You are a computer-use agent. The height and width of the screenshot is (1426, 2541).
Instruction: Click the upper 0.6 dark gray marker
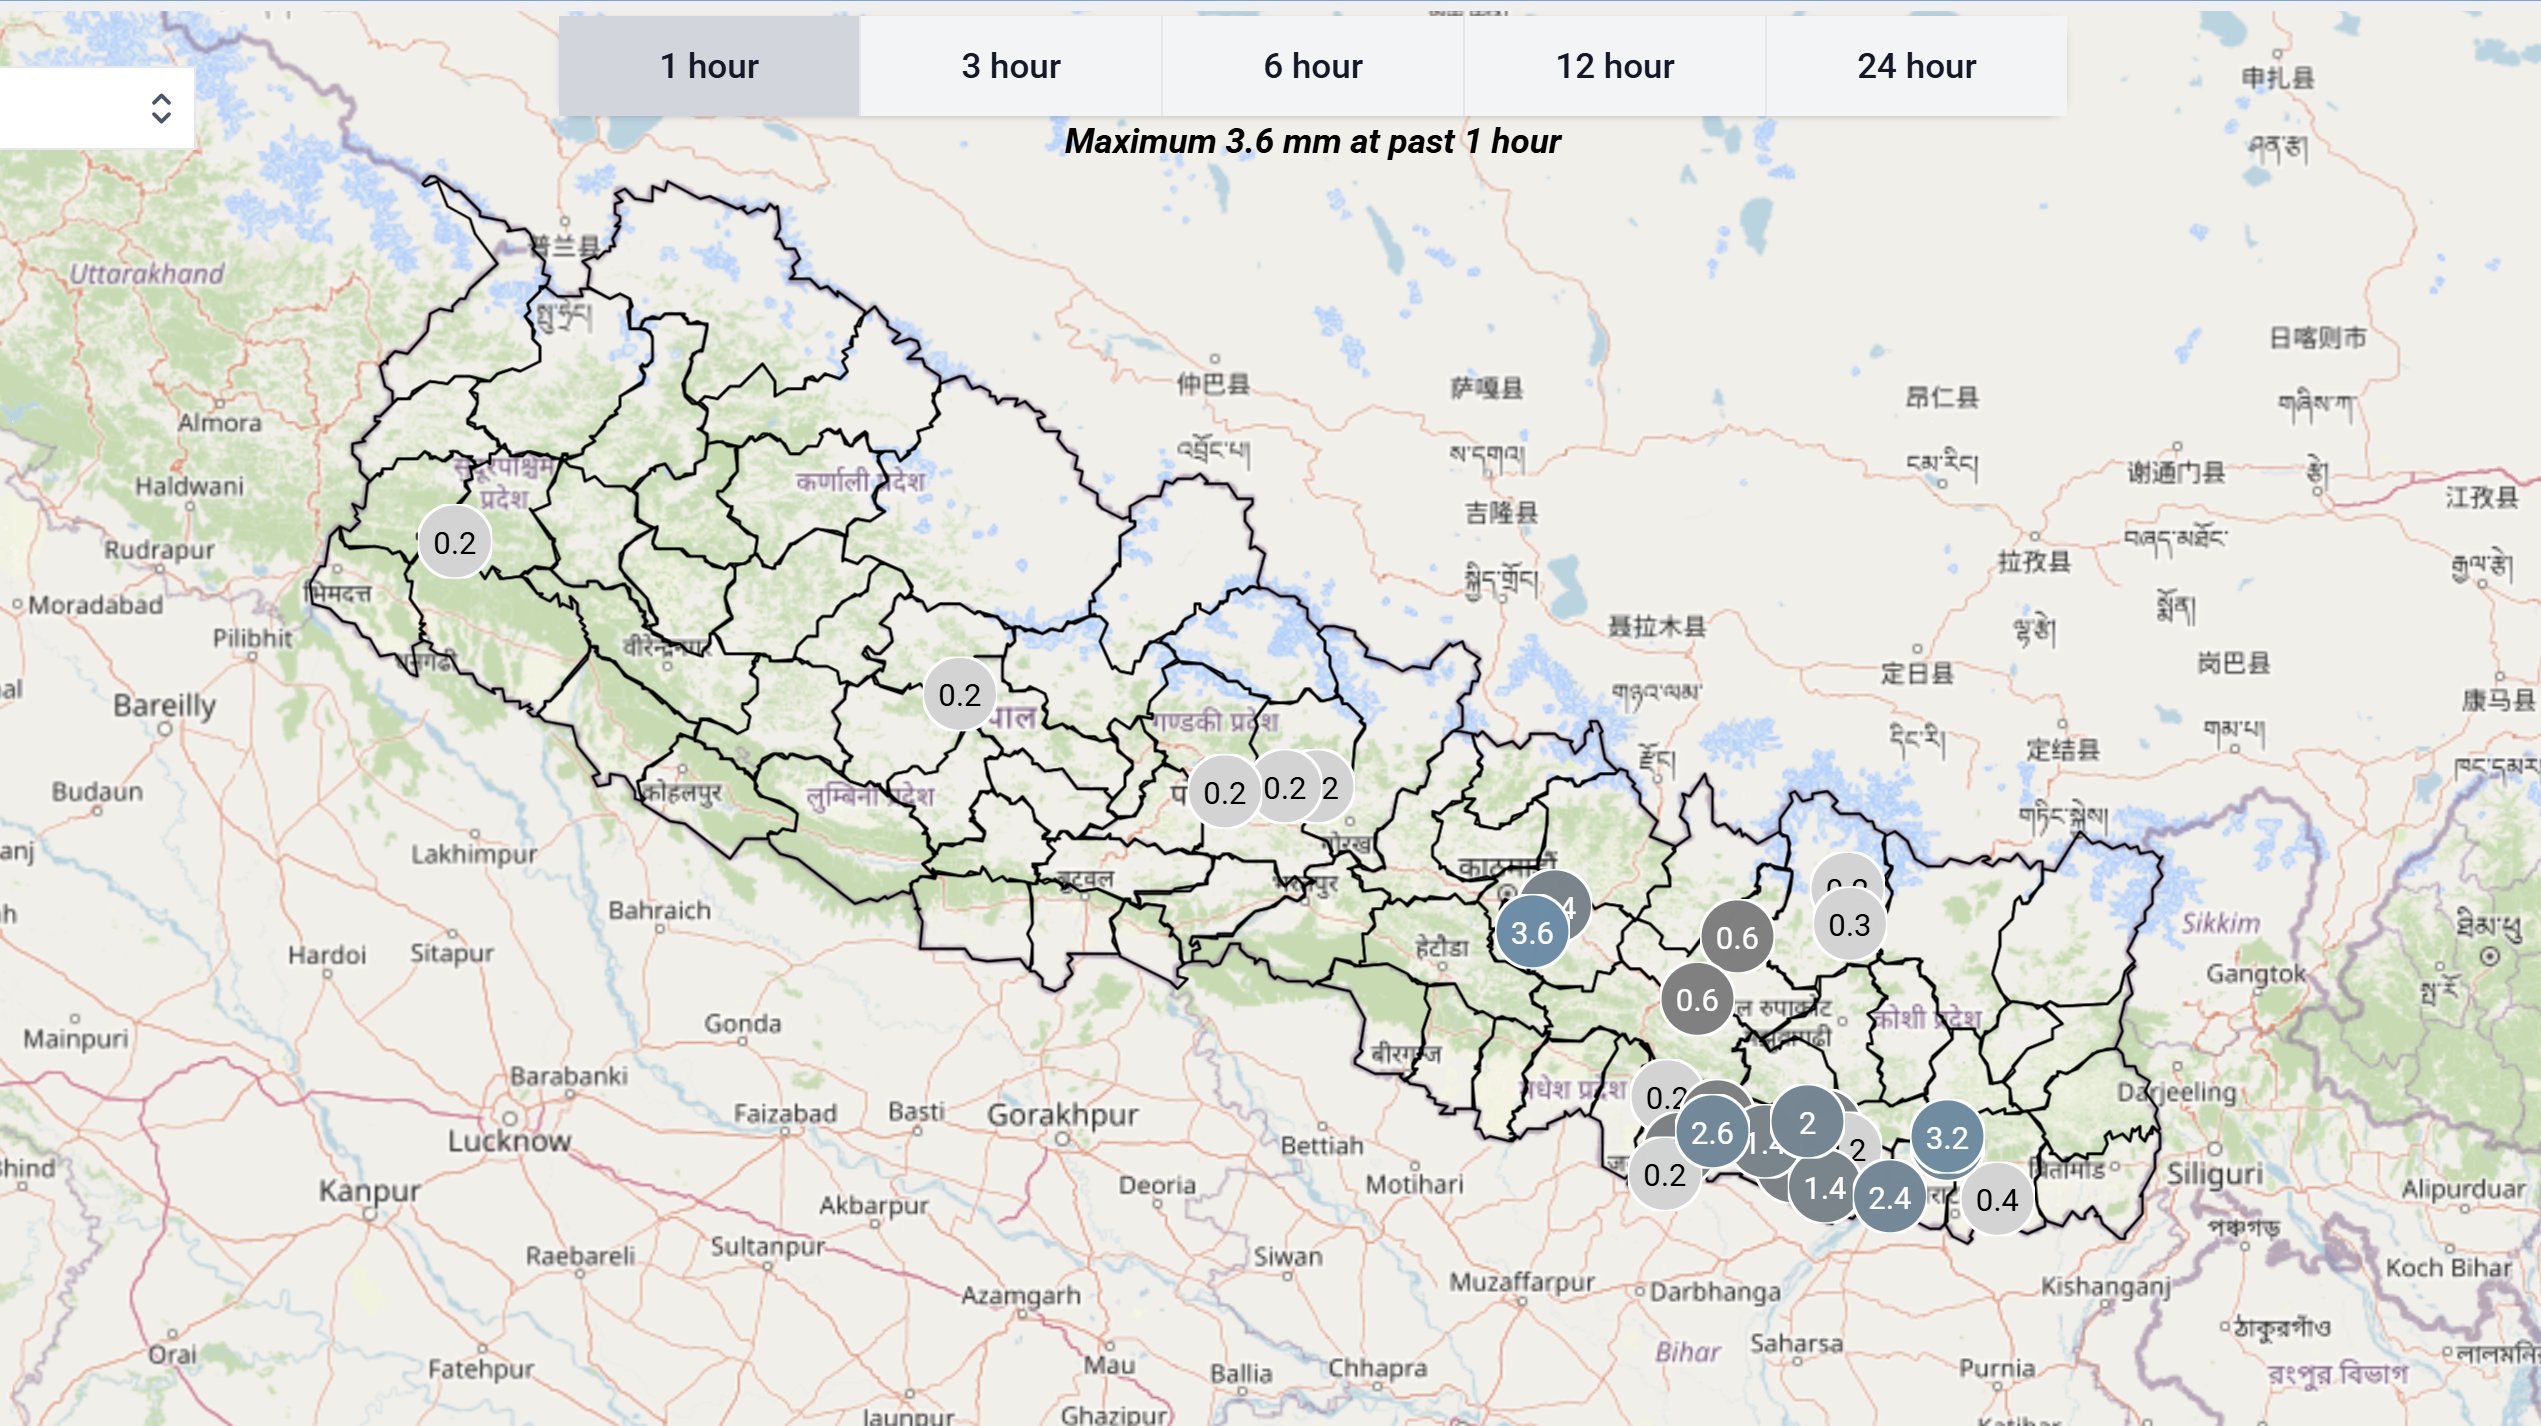pyautogui.click(x=1736, y=937)
